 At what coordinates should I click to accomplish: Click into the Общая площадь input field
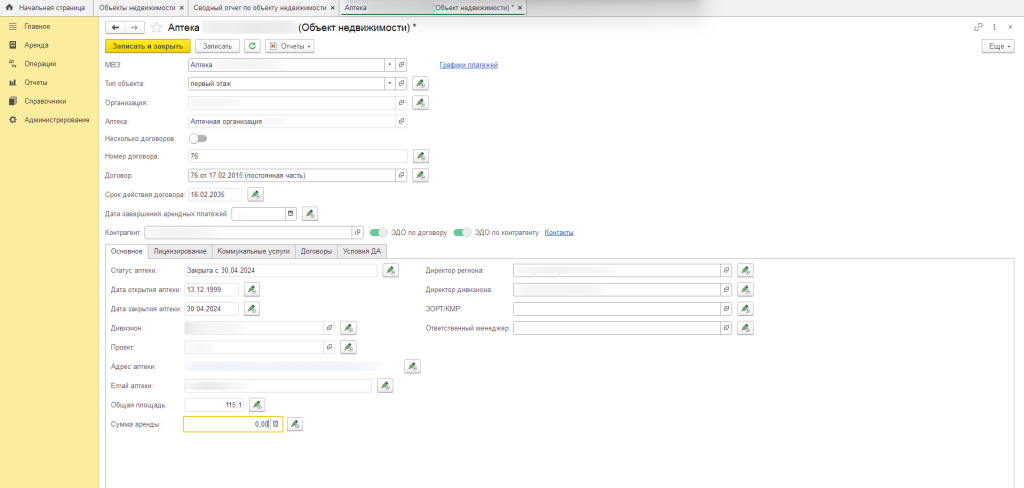click(x=214, y=404)
